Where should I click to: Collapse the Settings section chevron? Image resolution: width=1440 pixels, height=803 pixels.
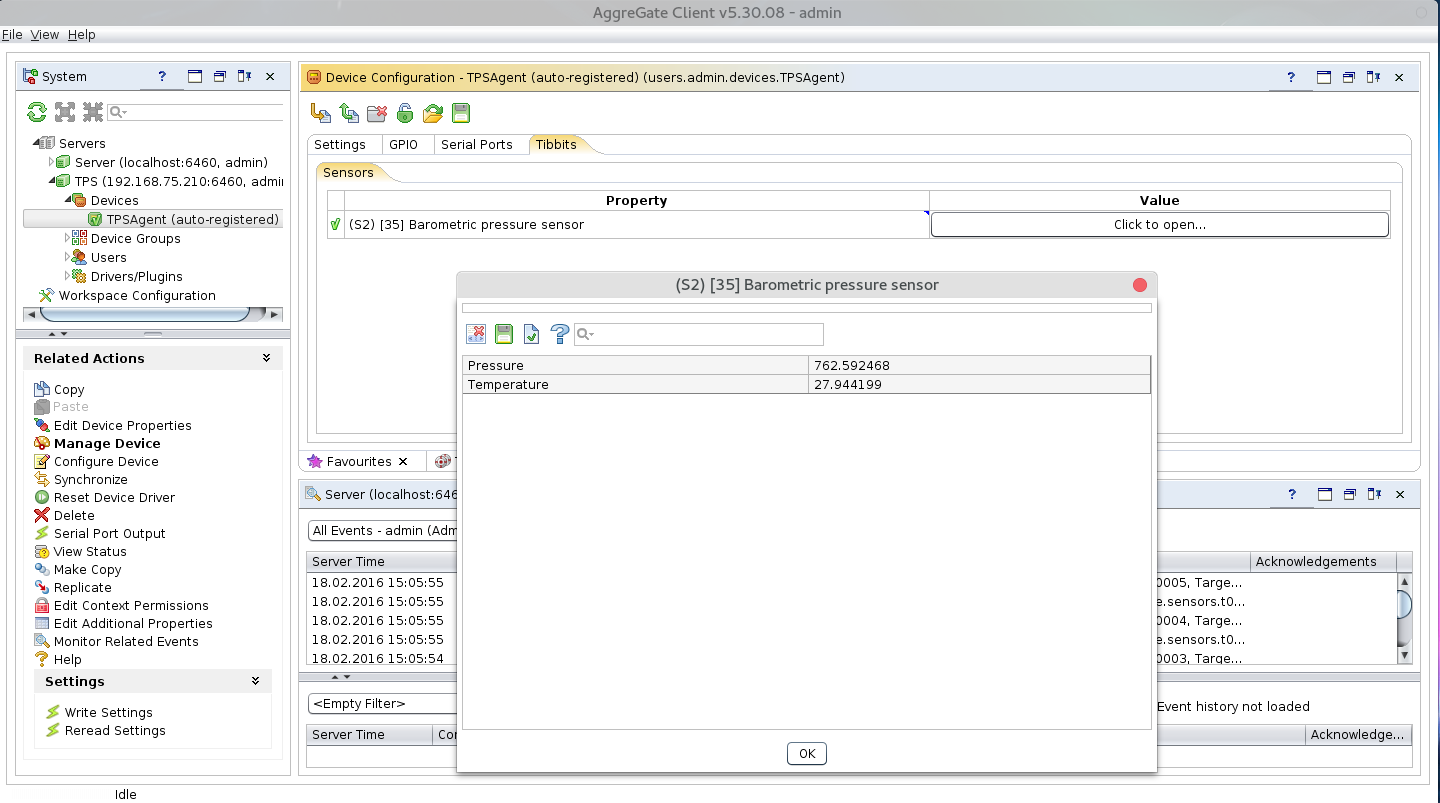tap(256, 681)
